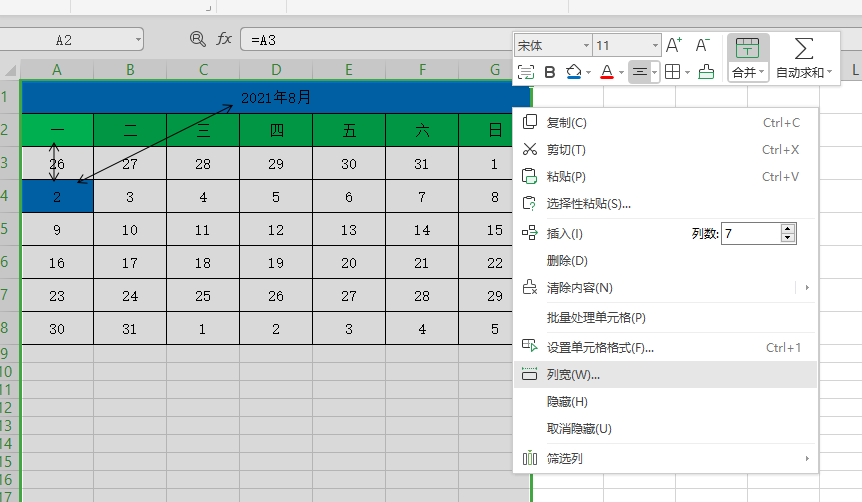Open the font name 宋体 dropdown
Viewport: 862px width, 502px height.
click(586, 45)
